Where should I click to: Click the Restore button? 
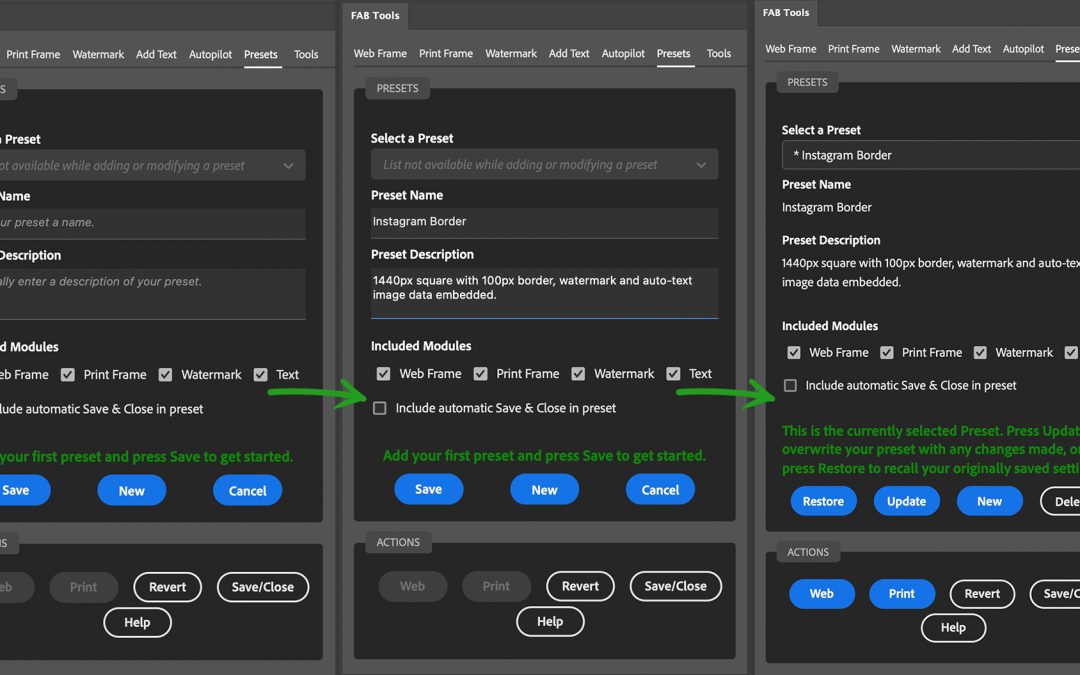(x=823, y=501)
